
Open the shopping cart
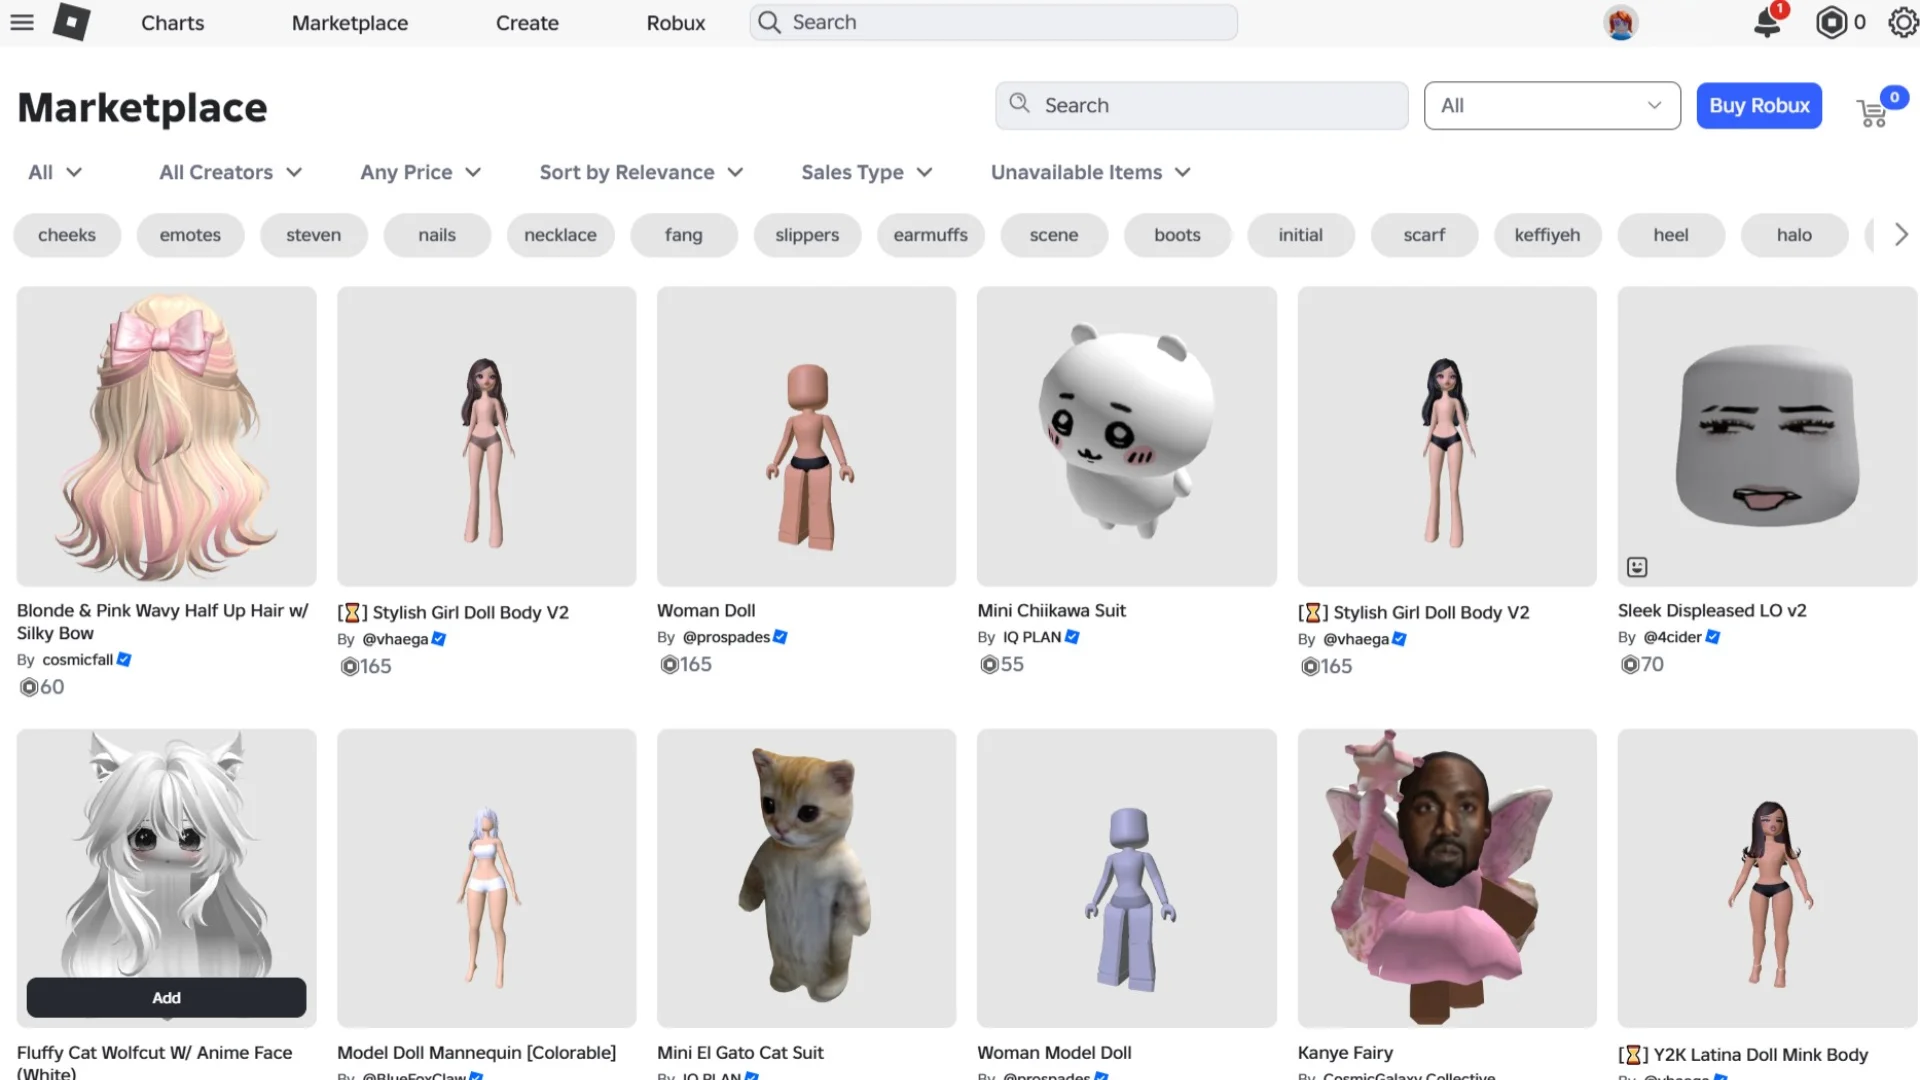click(x=1872, y=113)
